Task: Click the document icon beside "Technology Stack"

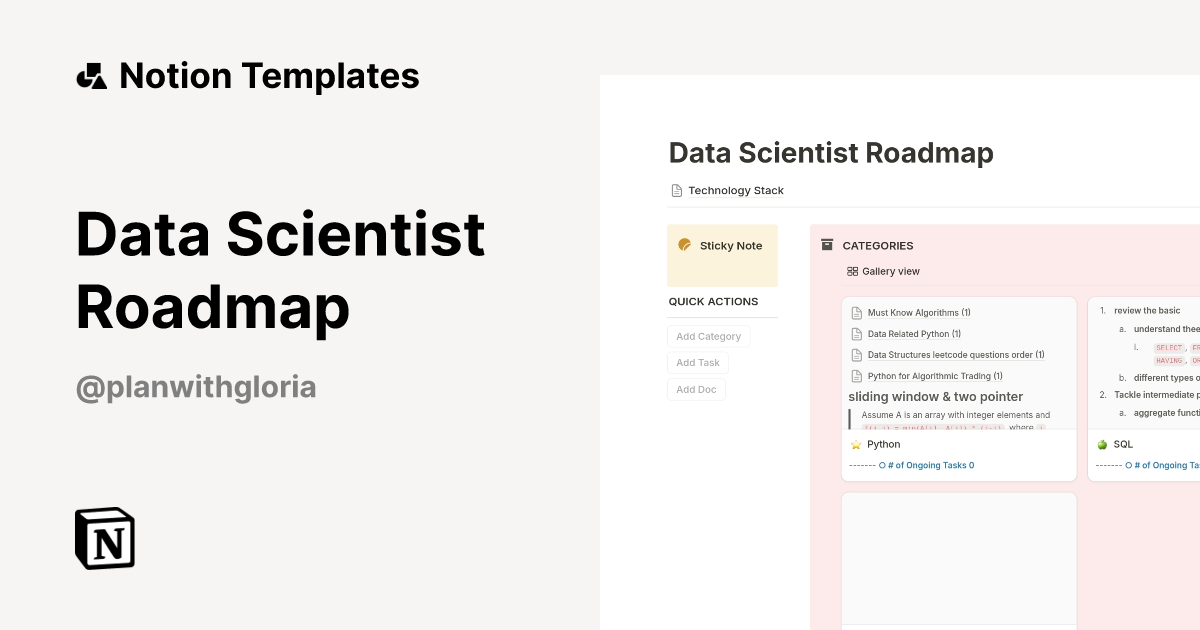Action: (x=677, y=189)
